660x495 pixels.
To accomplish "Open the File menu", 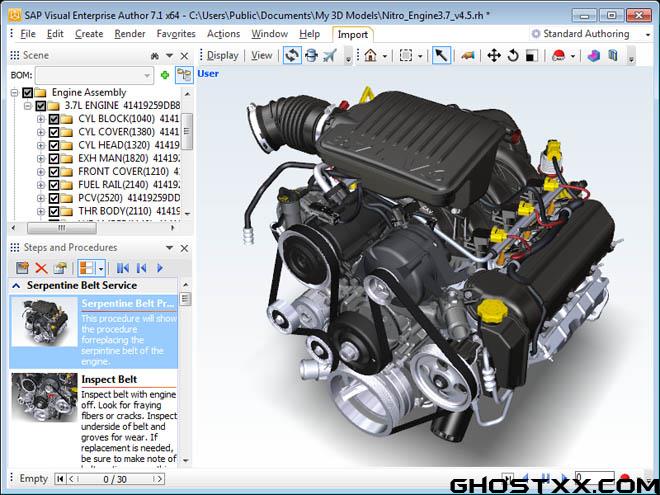I will (28, 34).
